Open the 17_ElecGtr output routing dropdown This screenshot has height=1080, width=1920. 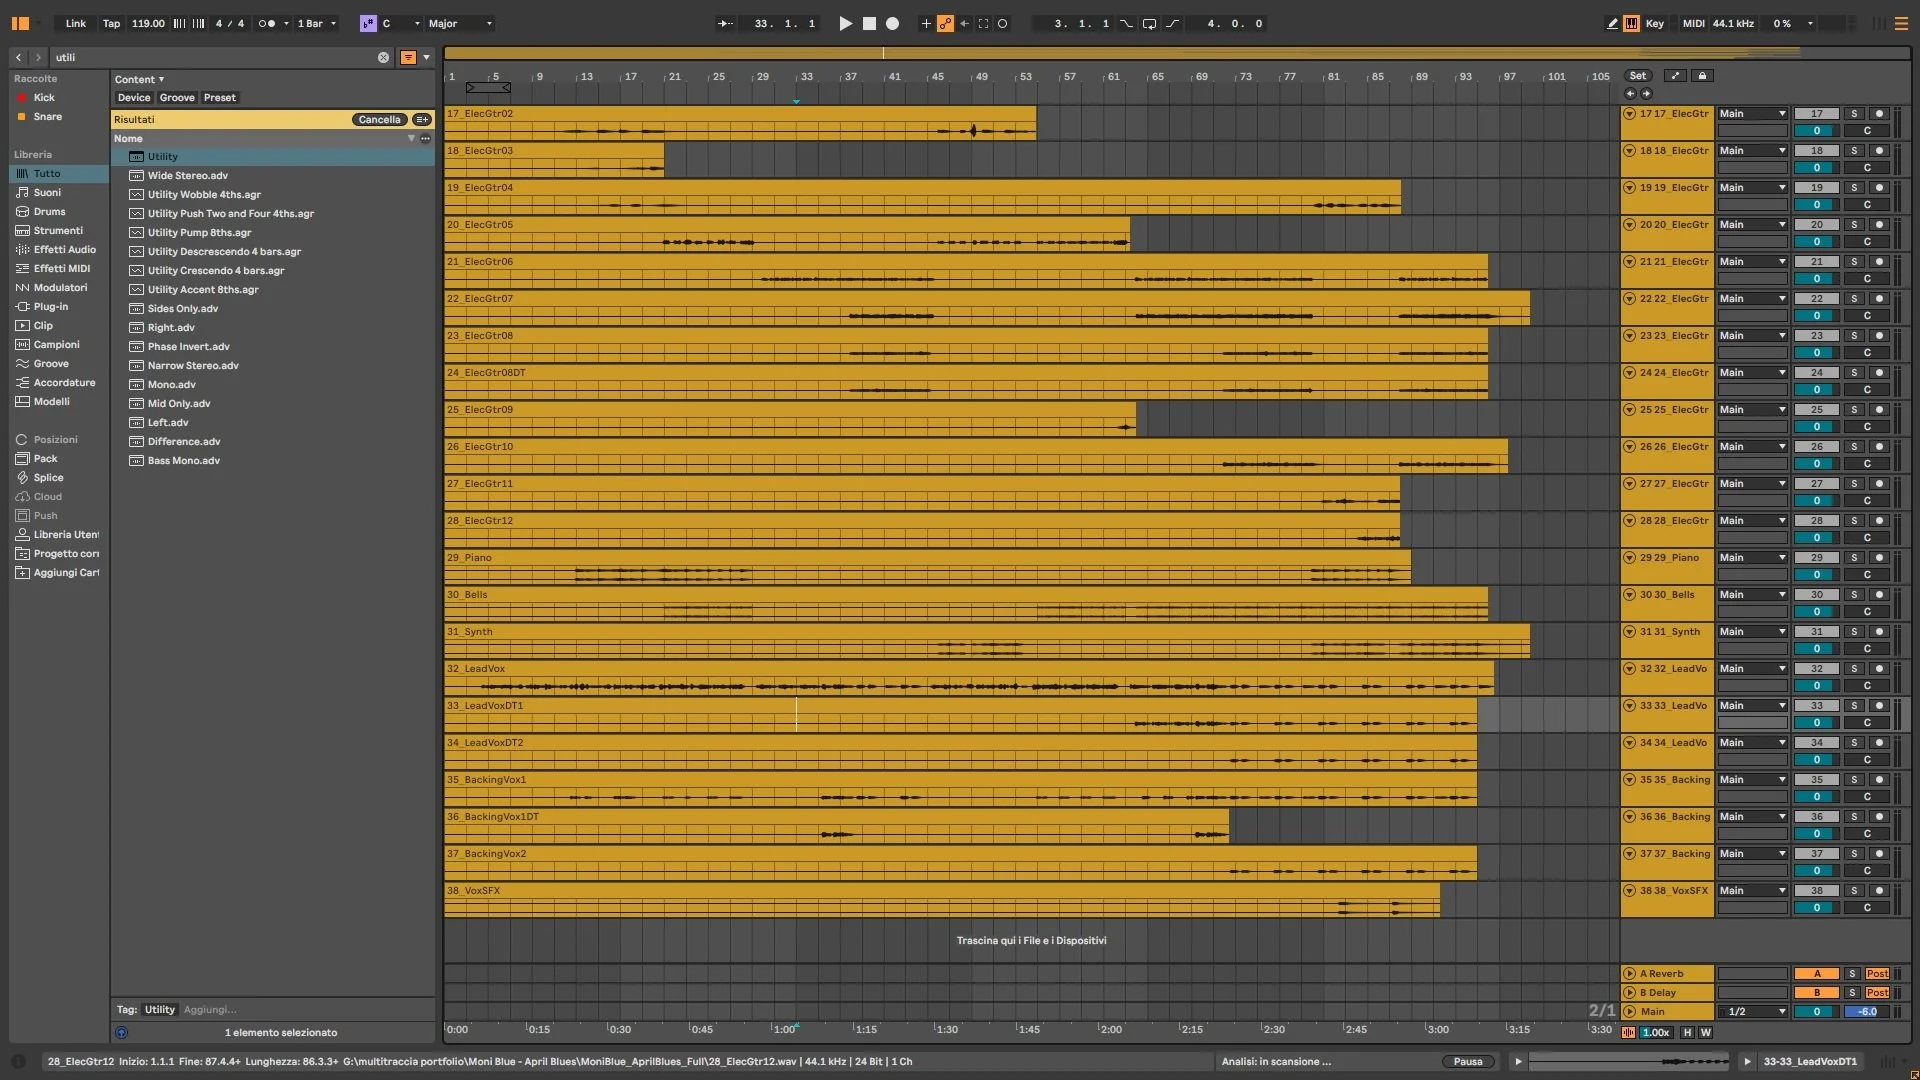[x=1752, y=114]
